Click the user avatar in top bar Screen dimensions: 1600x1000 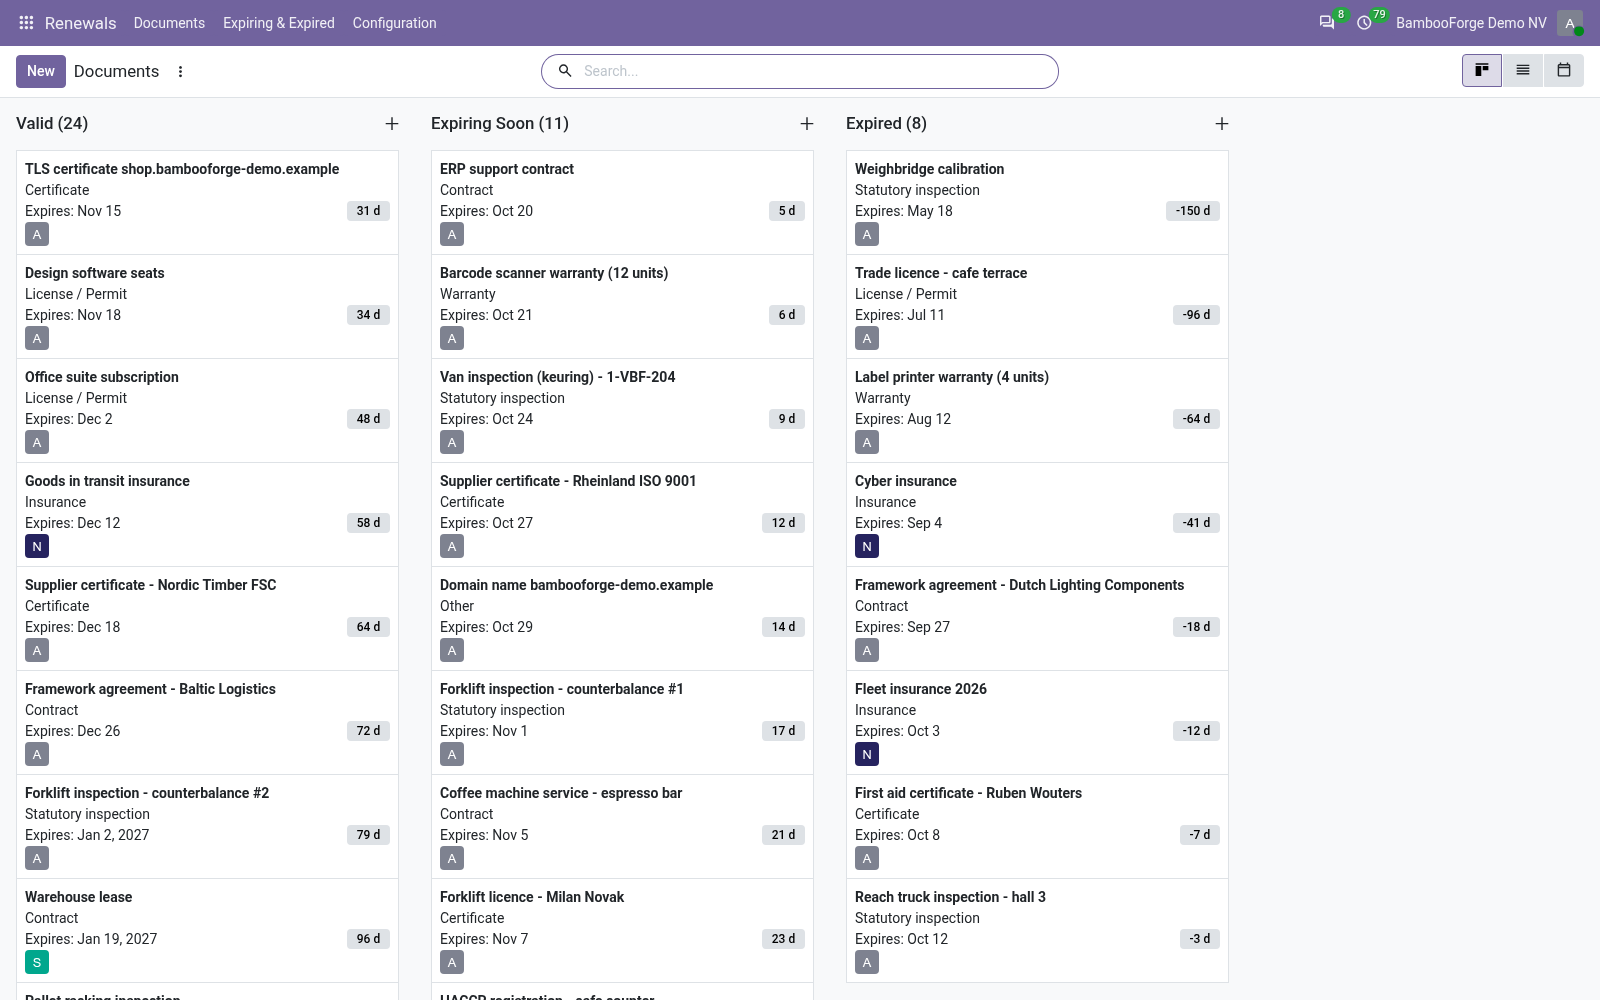point(1569,22)
